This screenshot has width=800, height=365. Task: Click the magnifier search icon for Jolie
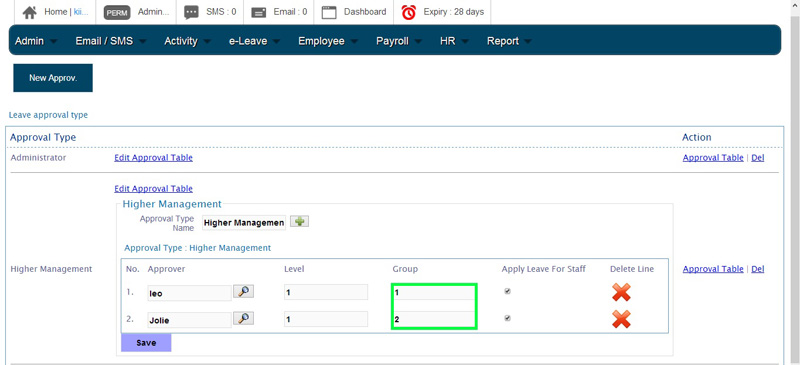244,319
